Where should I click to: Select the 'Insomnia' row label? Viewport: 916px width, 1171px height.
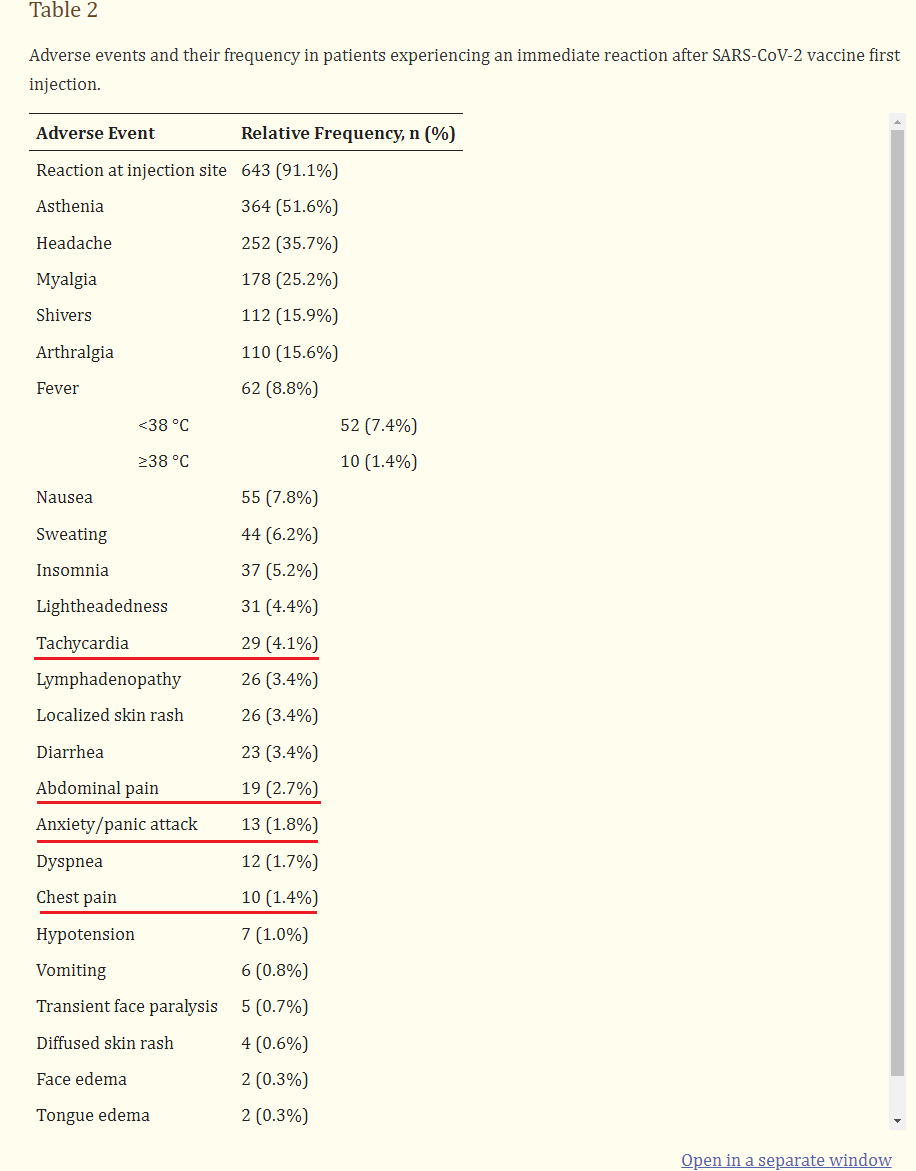(x=72, y=571)
